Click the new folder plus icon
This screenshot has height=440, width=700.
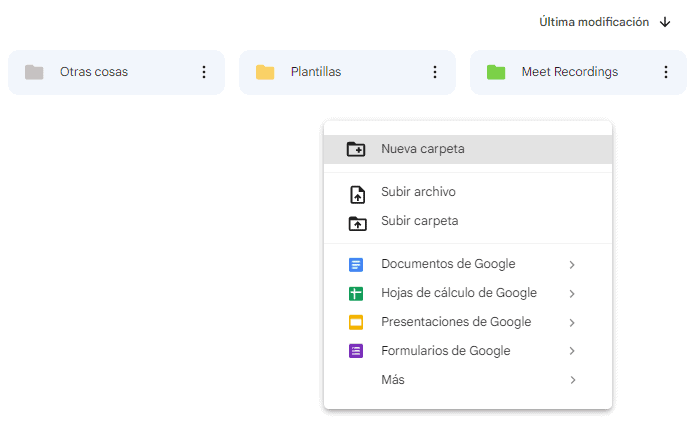356,149
